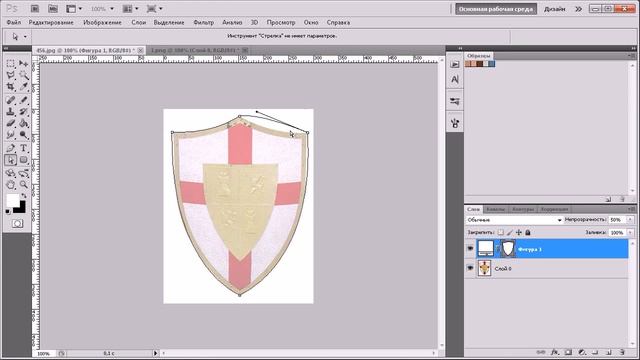This screenshot has height=360, width=640.
Task: Select the History Brush tool
Action: coord(24,111)
